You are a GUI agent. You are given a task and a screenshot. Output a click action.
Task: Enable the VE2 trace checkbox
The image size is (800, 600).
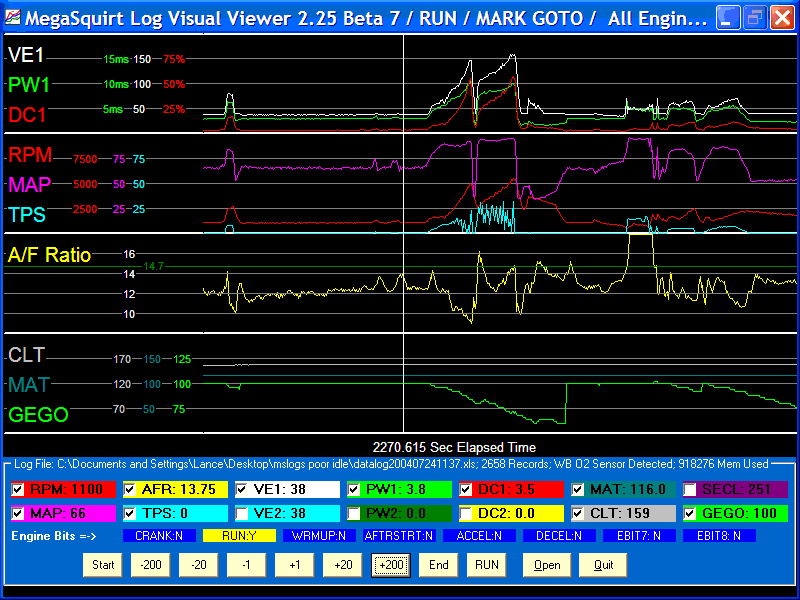(243, 513)
